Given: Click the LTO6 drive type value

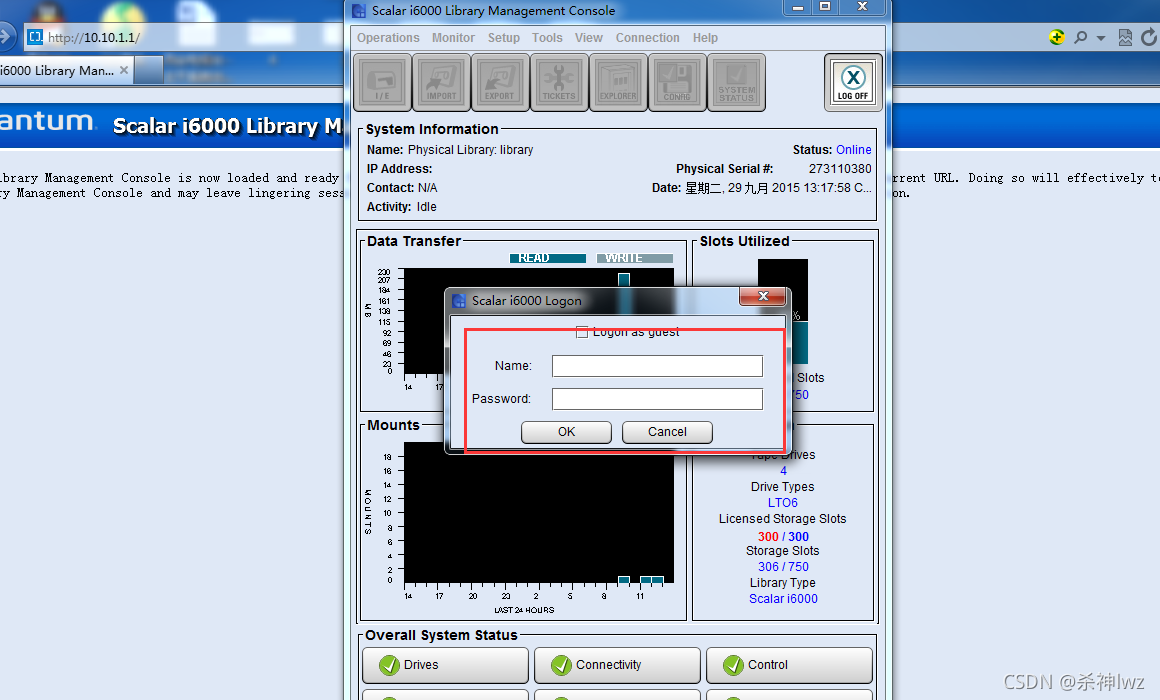Looking at the screenshot, I should point(783,502).
